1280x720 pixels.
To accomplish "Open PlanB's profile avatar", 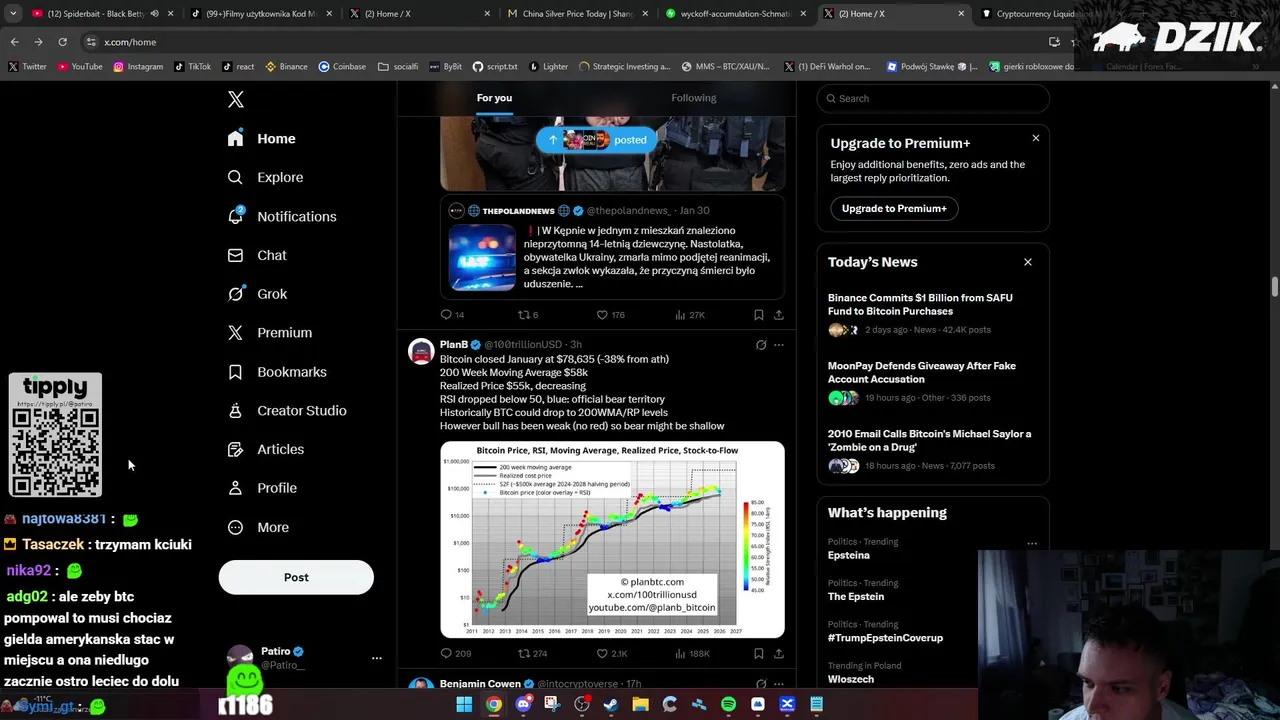I will coord(421,351).
